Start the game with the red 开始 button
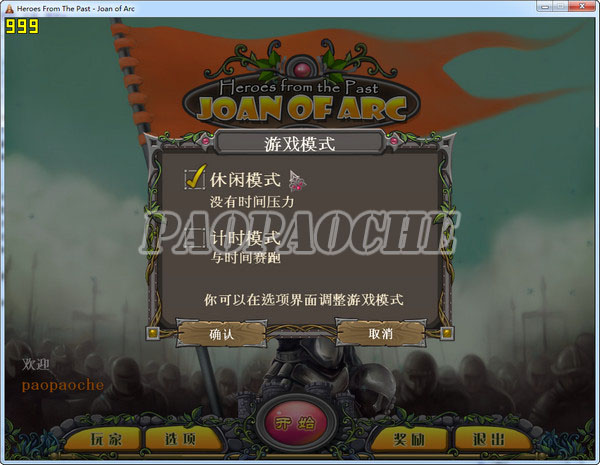The width and height of the screenshot is (600, 465). pyautogui.click(x=296, y=424)
